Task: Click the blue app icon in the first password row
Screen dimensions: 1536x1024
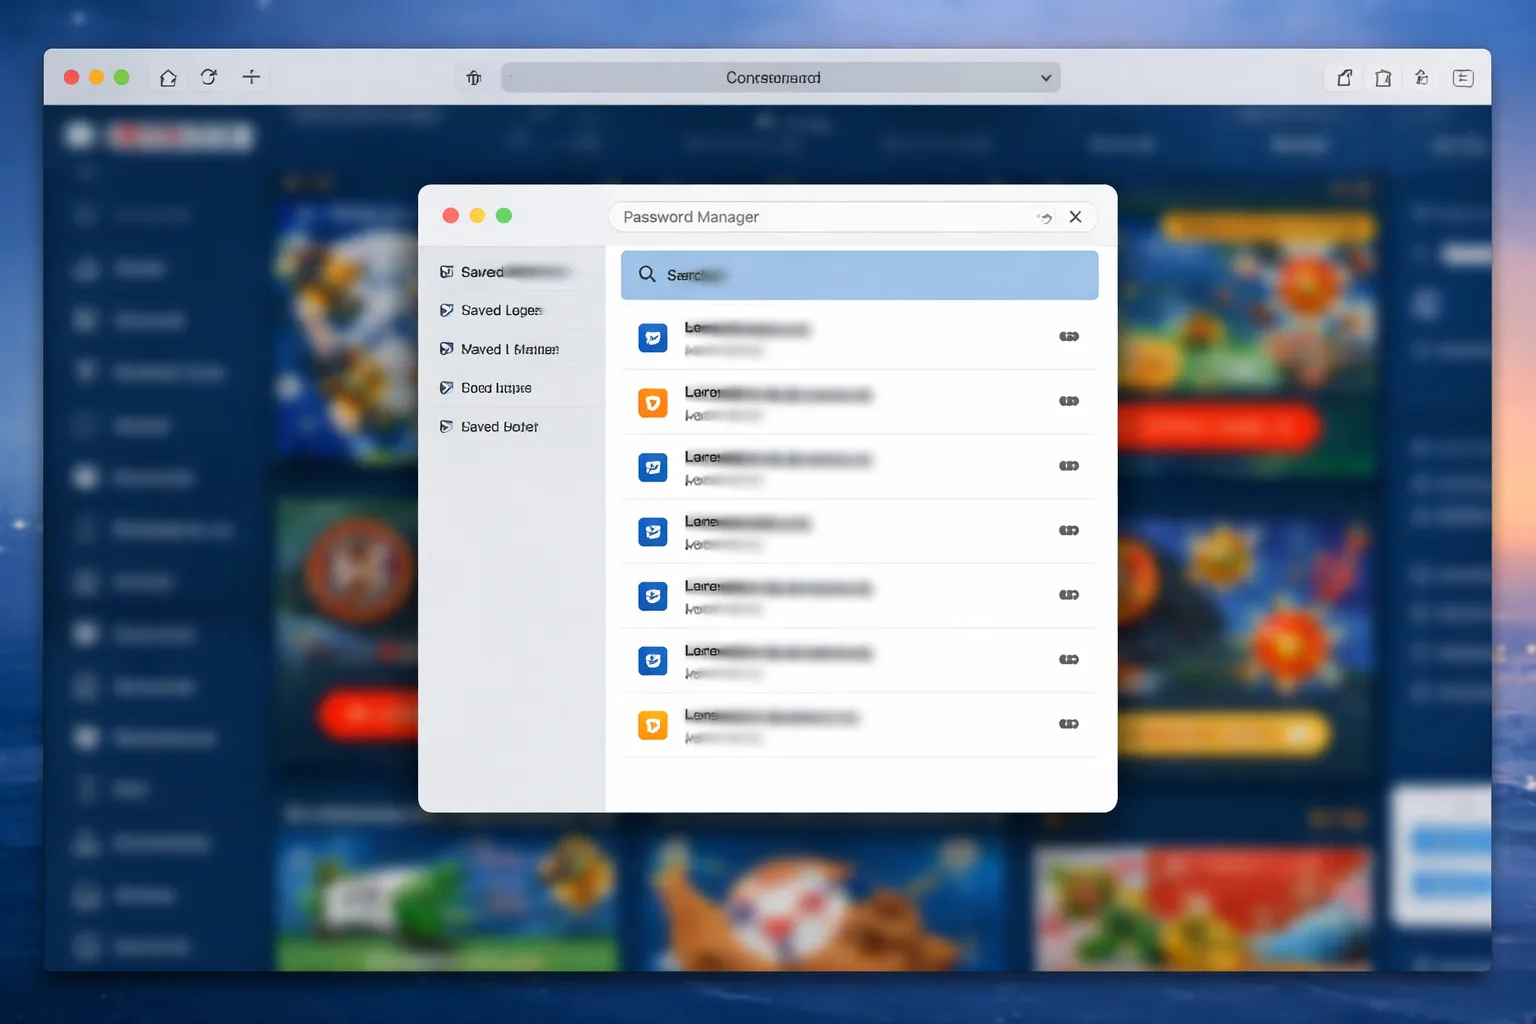Action: 653,338
